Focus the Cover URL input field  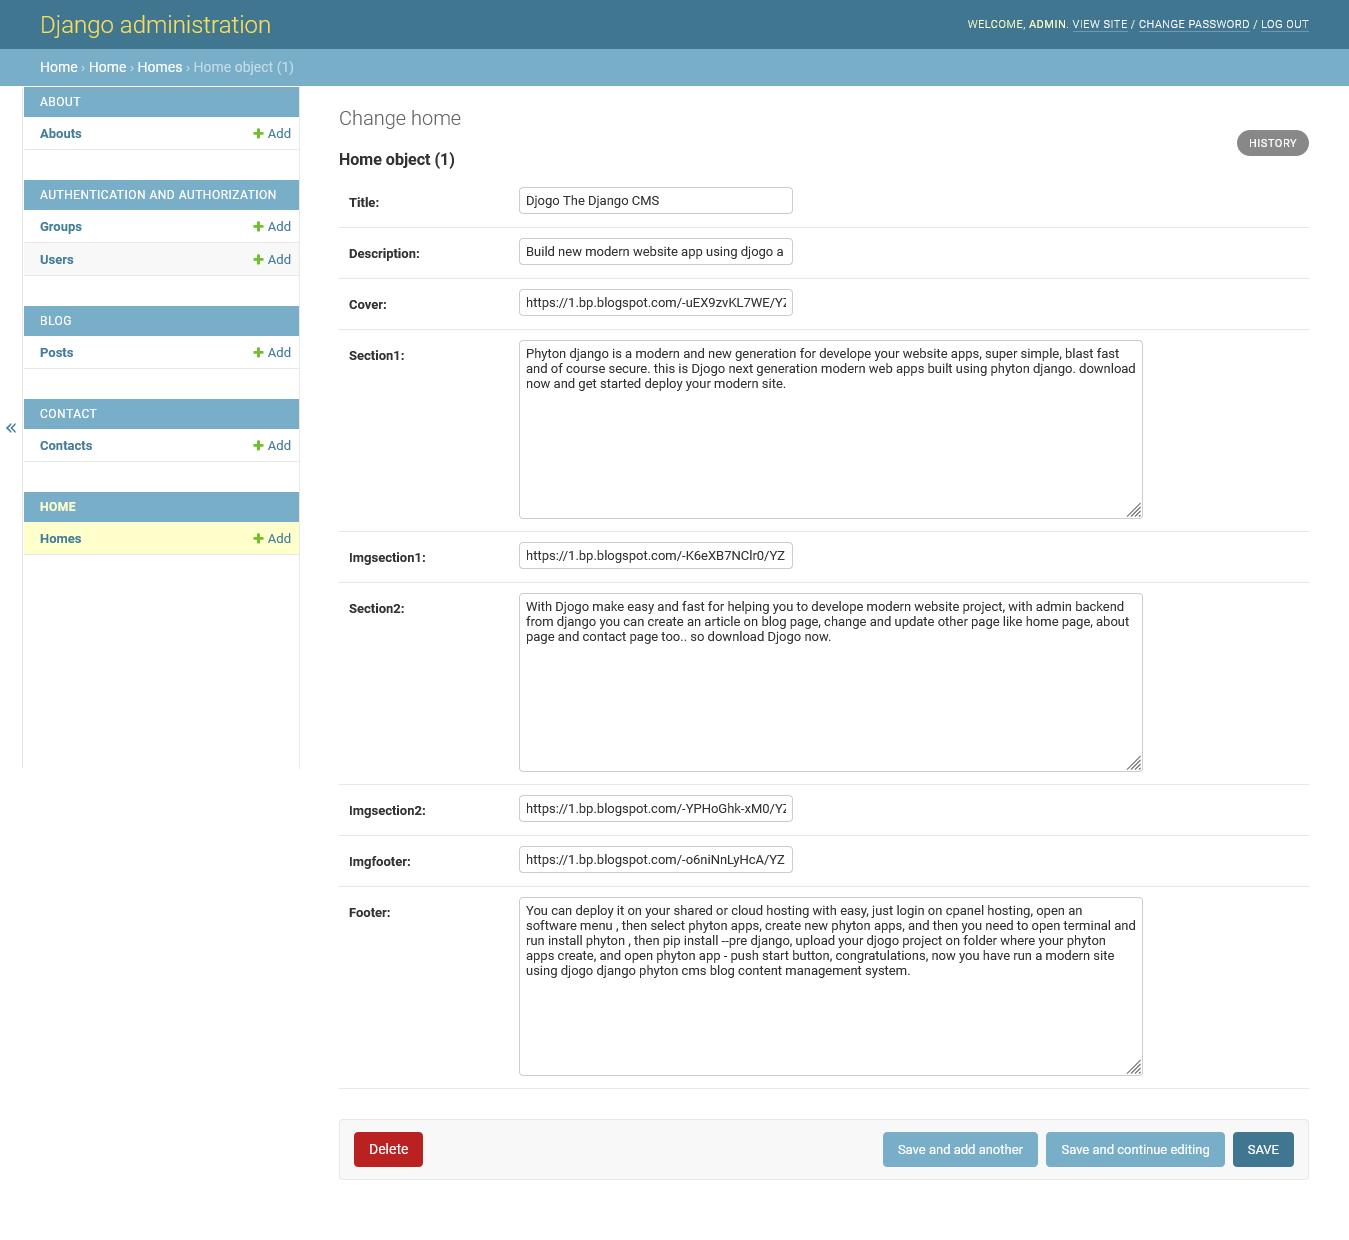656,302
